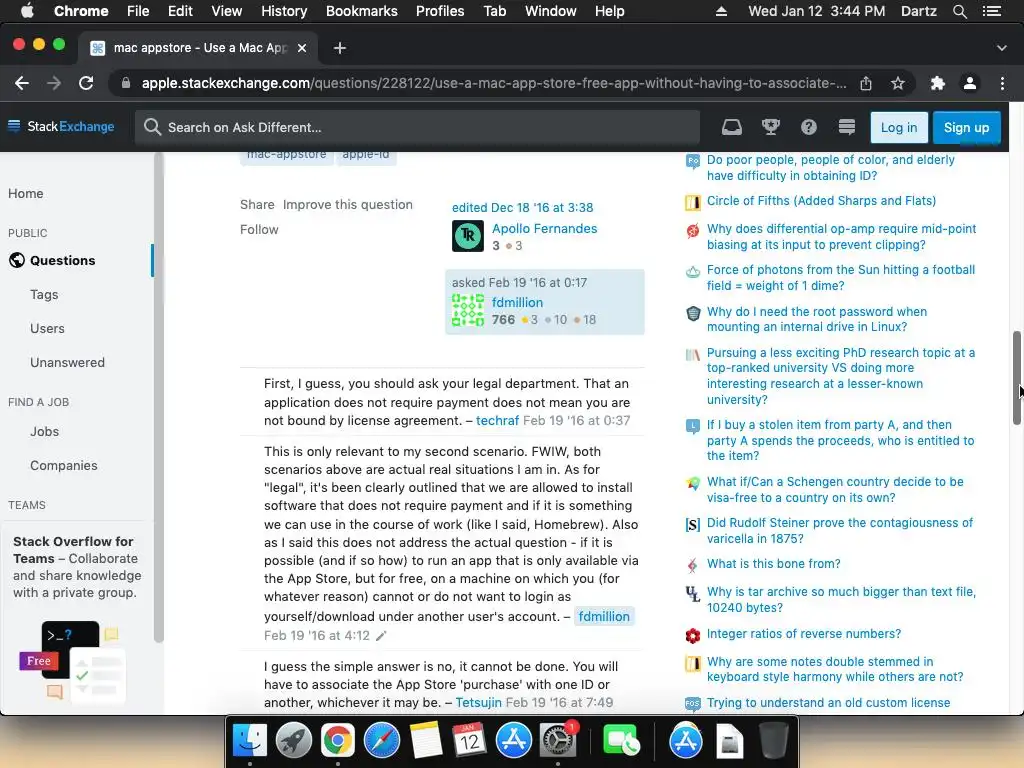Screen dimensions: 1024x768
Task: Expand the tab search chevron
Action: point(1002,48)
